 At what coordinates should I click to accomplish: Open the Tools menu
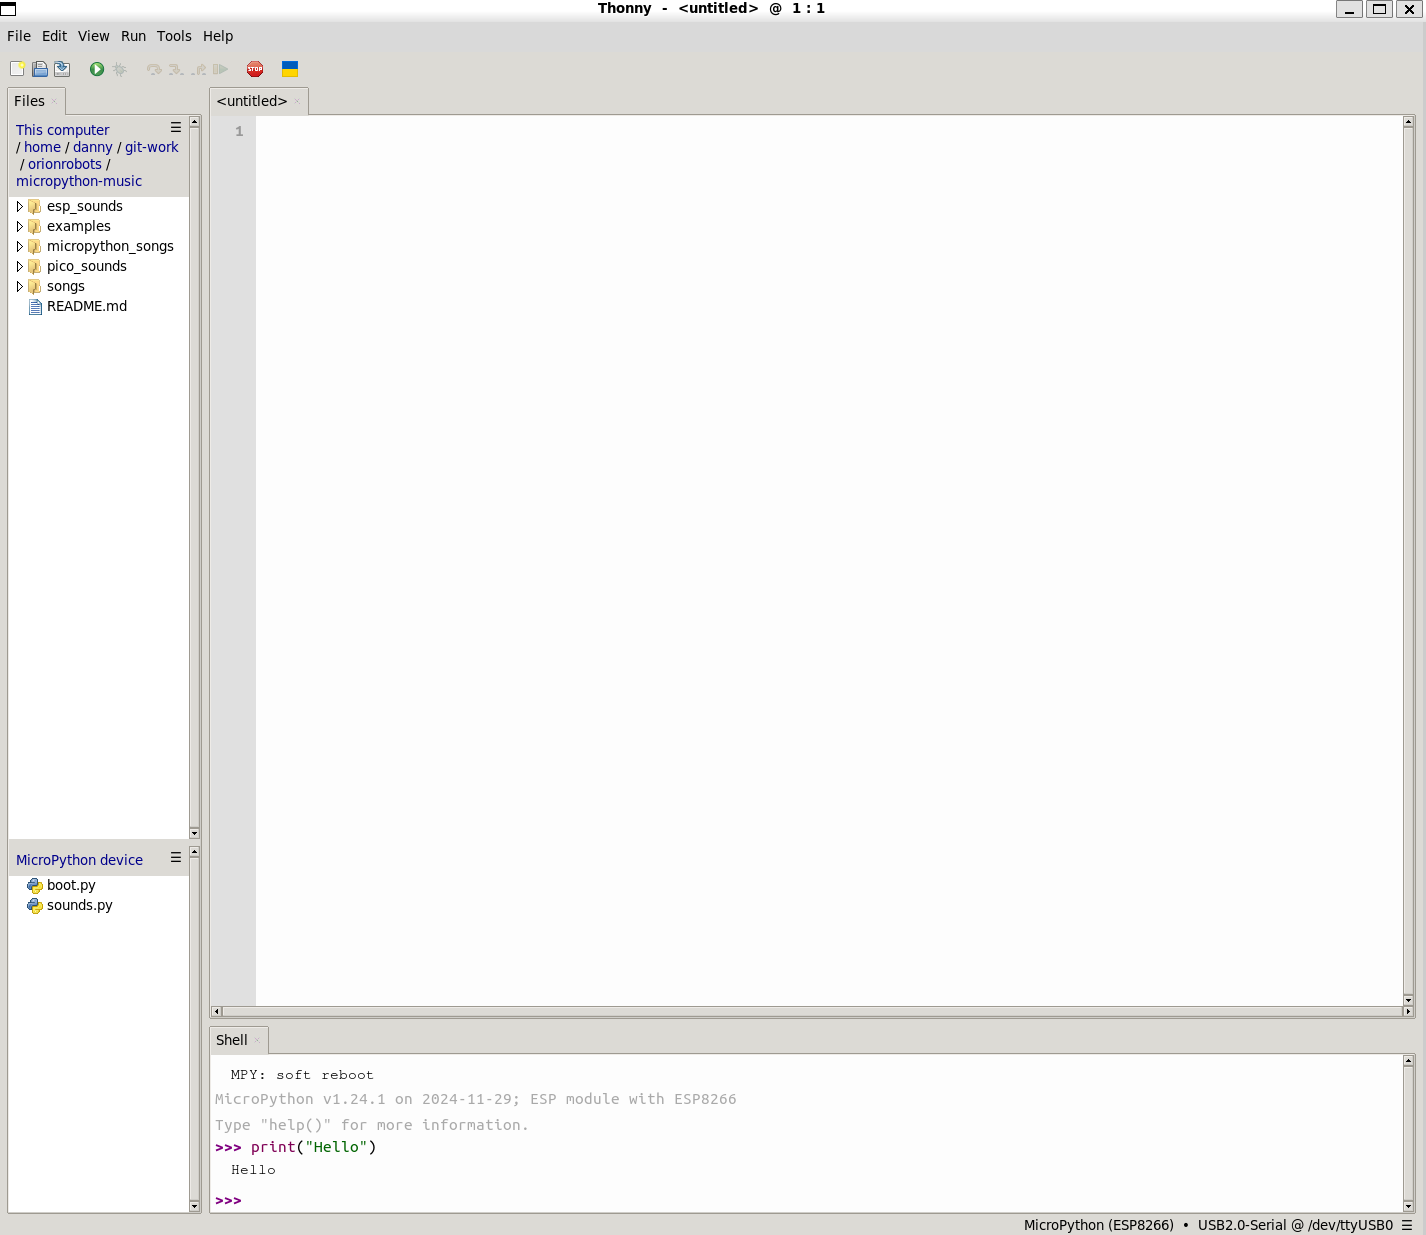click(x=174, y=36)
